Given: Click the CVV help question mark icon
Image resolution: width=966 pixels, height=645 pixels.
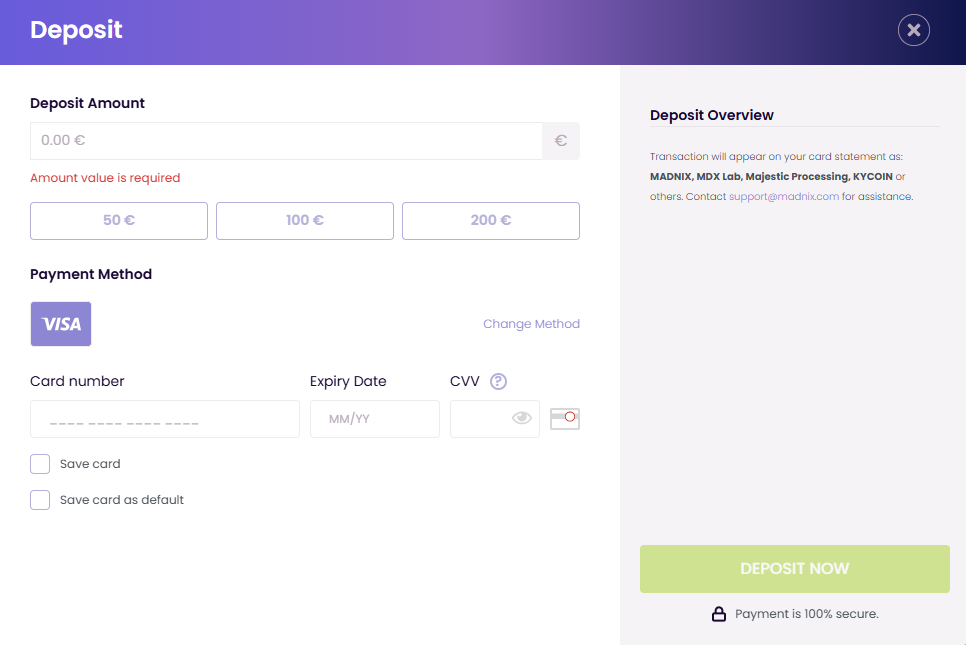Looking at the screenshot, I should tap(498, 381).
